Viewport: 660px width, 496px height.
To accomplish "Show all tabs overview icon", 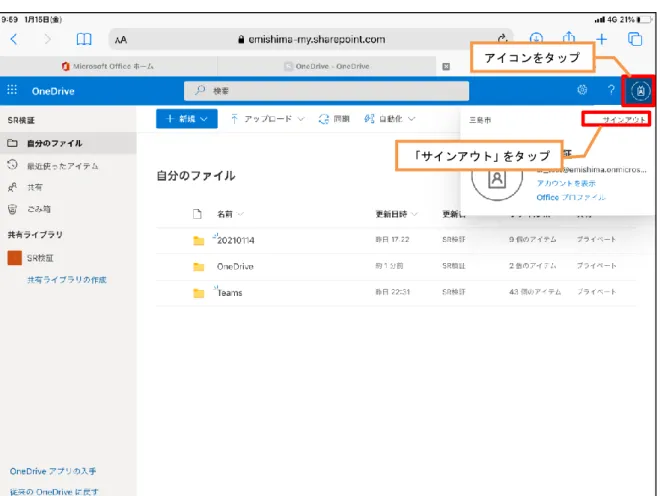I will tap(635, 39).
